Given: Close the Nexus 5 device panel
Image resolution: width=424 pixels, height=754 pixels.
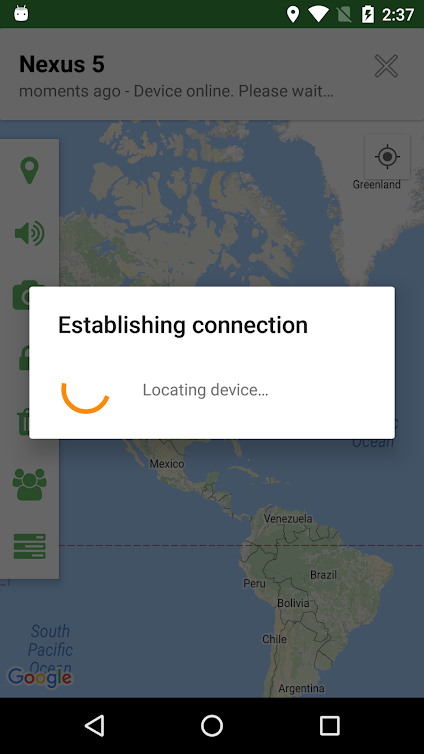Looking at the screenshot, I should [x=386, y=66].
